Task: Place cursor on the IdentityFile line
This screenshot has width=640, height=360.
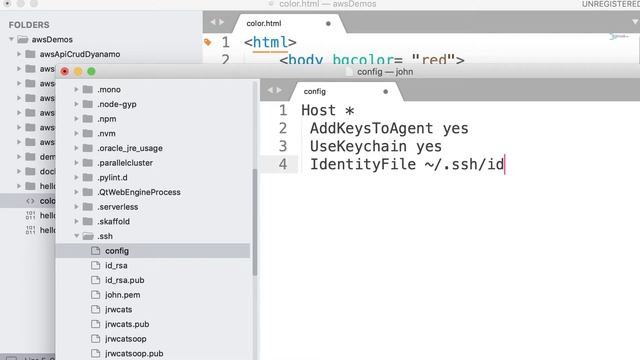Action: 407,164
